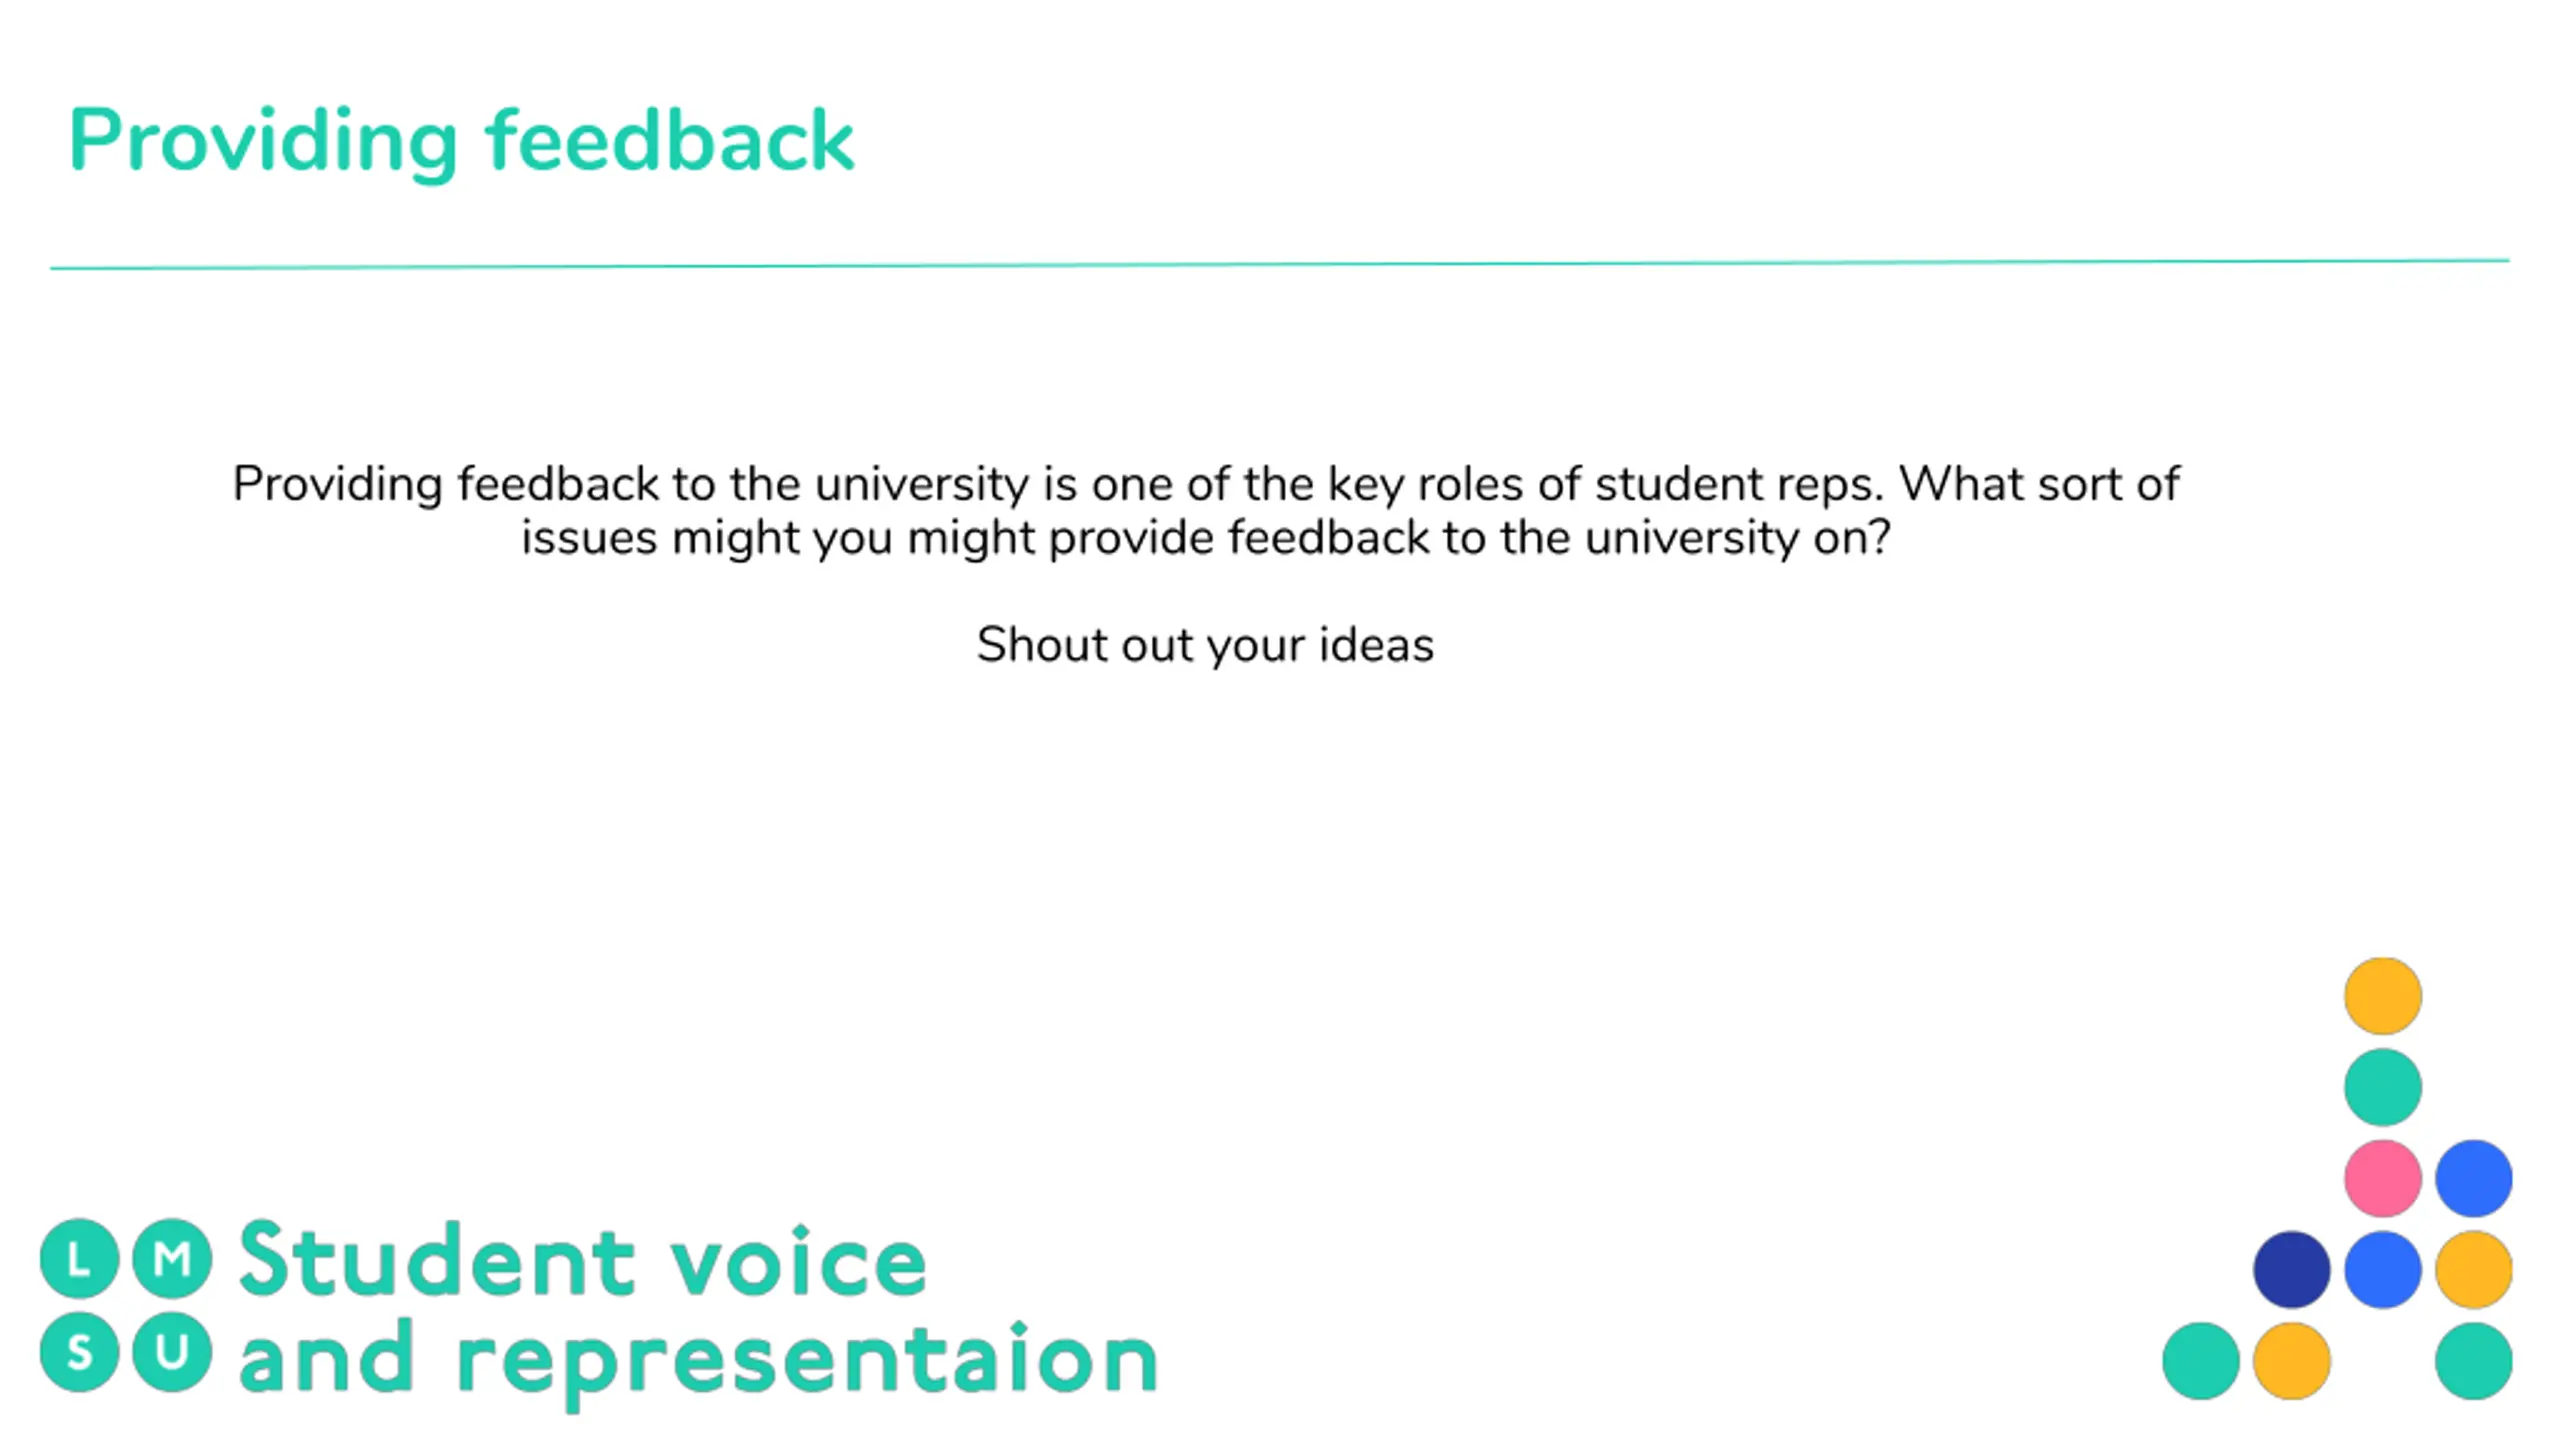Click the bottom-left teal dot

click(x=2200, y=1361)
